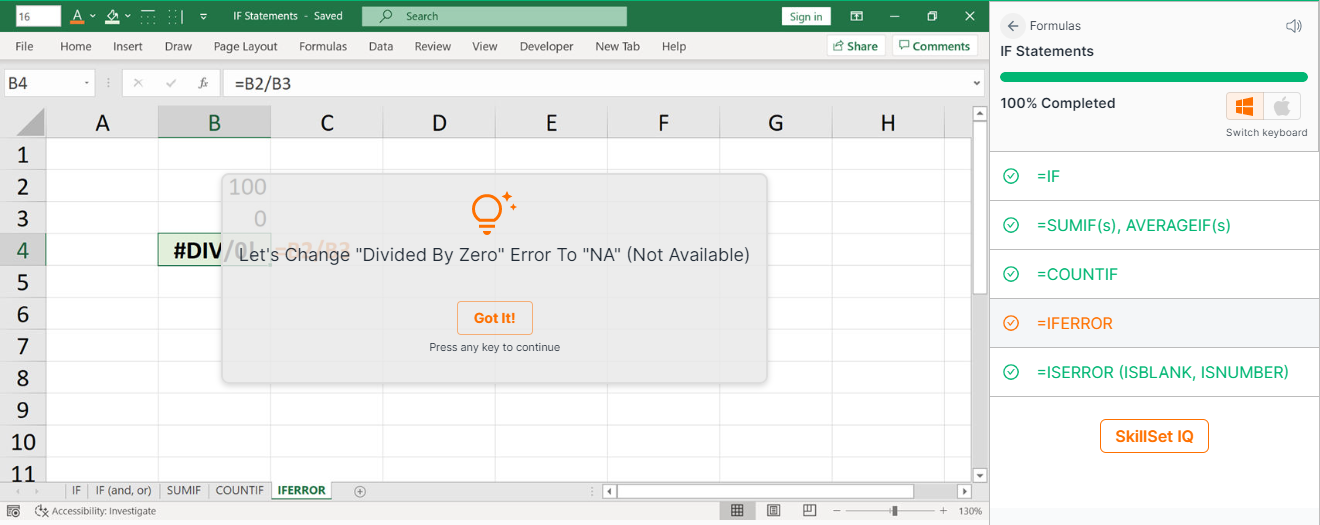Click the Sign in button

(806, 16)
